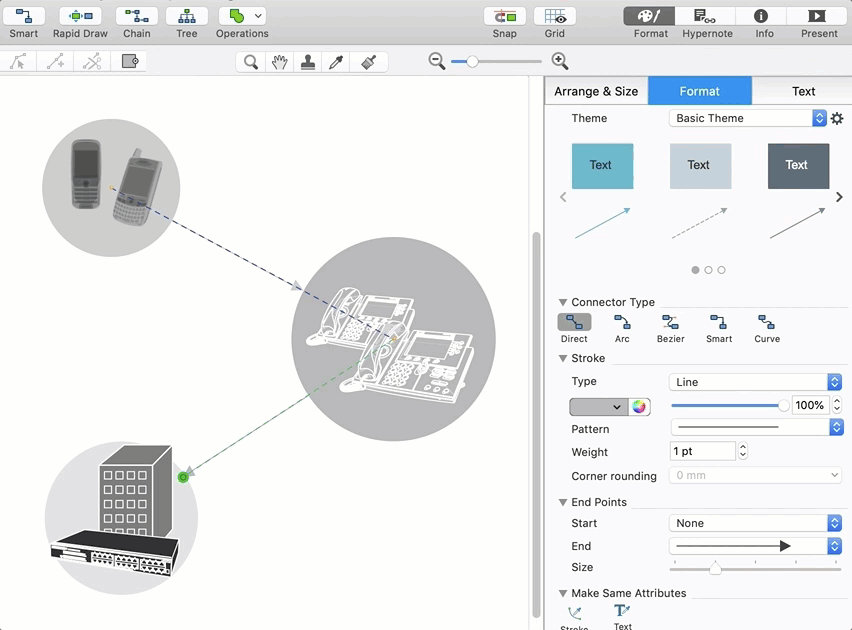Choose the Chain toolbar tool
The width and height of the screenshot is (852, 630).
pos(136,16)
